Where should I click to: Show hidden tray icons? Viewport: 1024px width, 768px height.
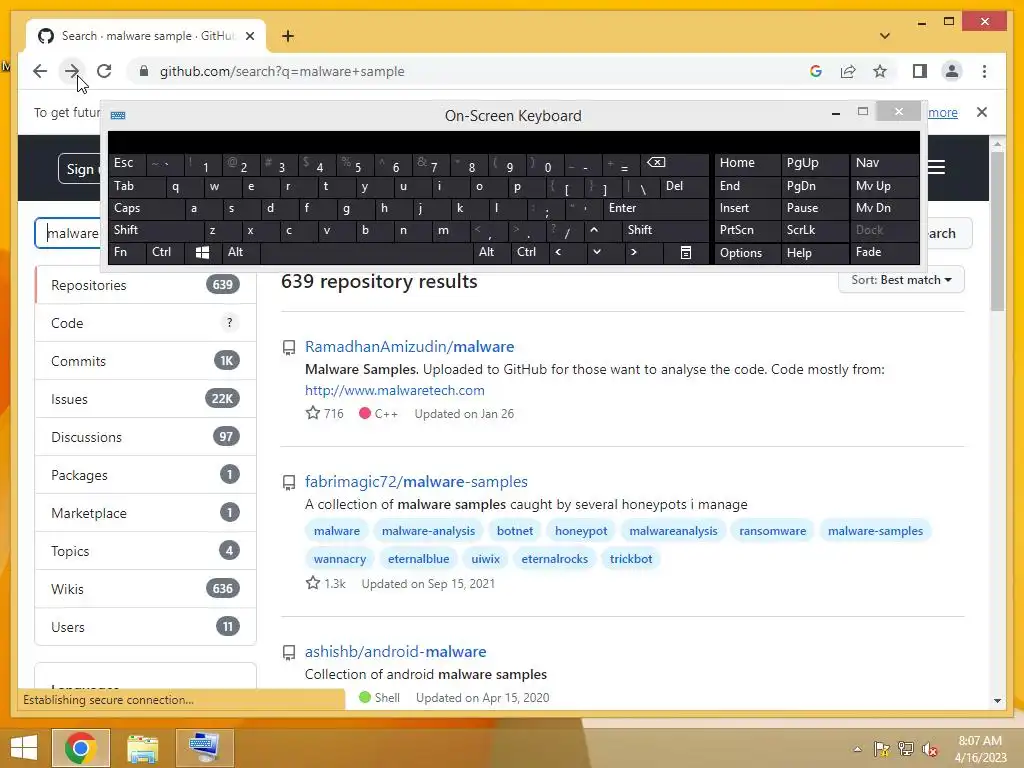coord(857,749)
